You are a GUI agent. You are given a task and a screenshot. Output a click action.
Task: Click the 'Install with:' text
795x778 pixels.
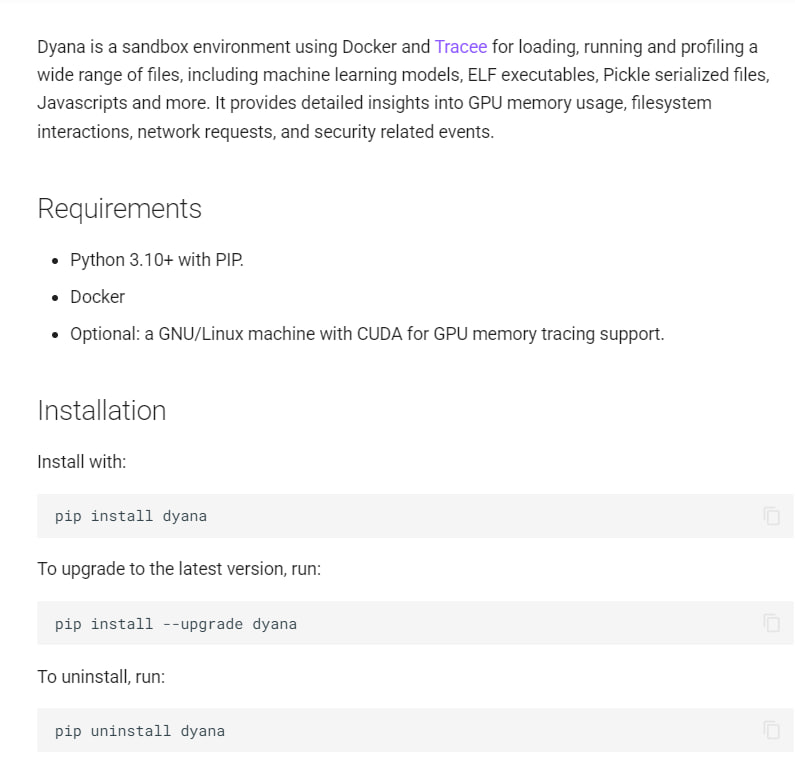(x=81, y=462)
